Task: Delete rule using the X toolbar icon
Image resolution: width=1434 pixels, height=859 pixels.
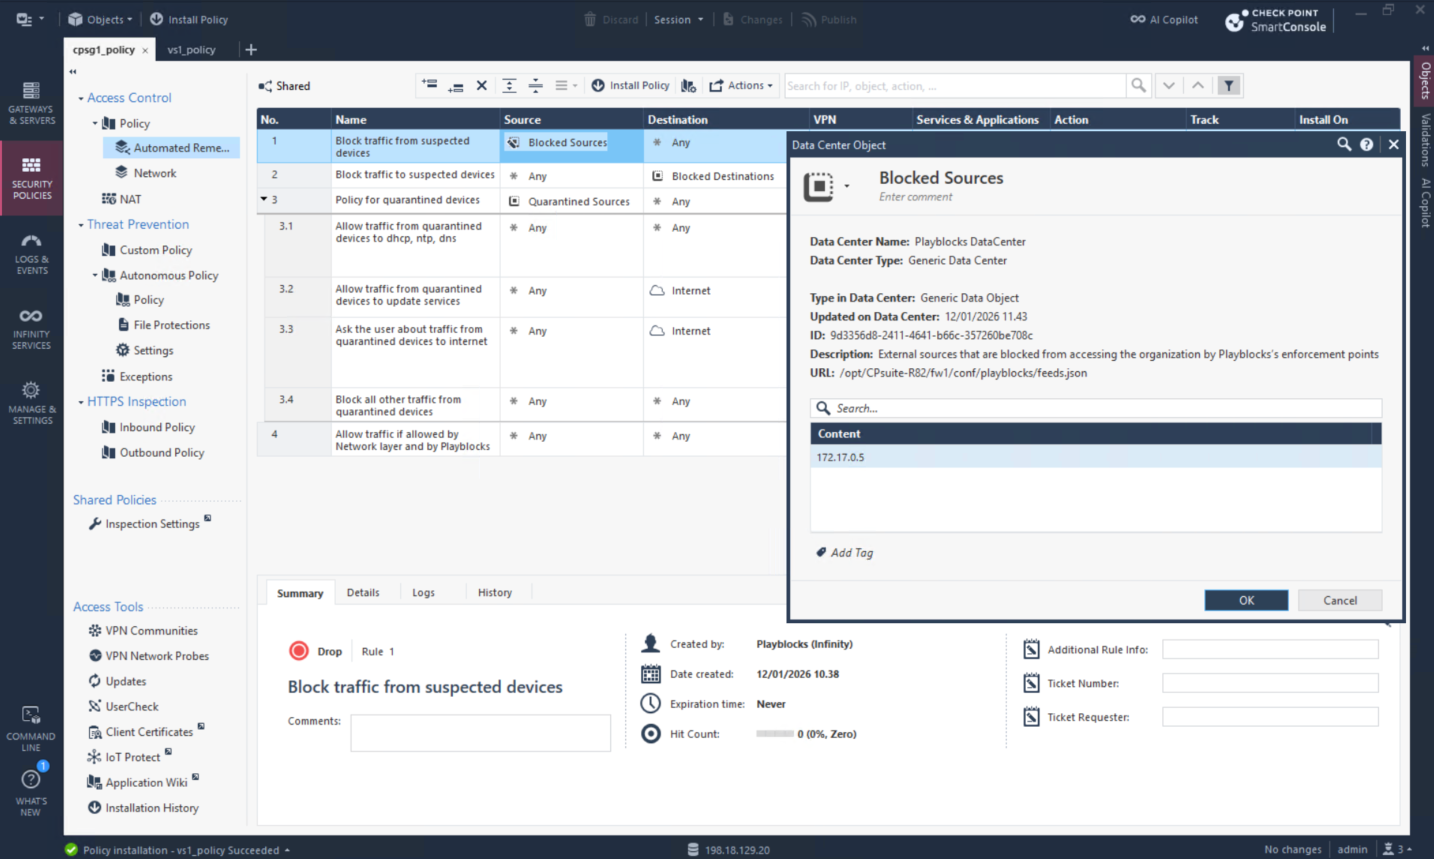Action: pos(481,86)
